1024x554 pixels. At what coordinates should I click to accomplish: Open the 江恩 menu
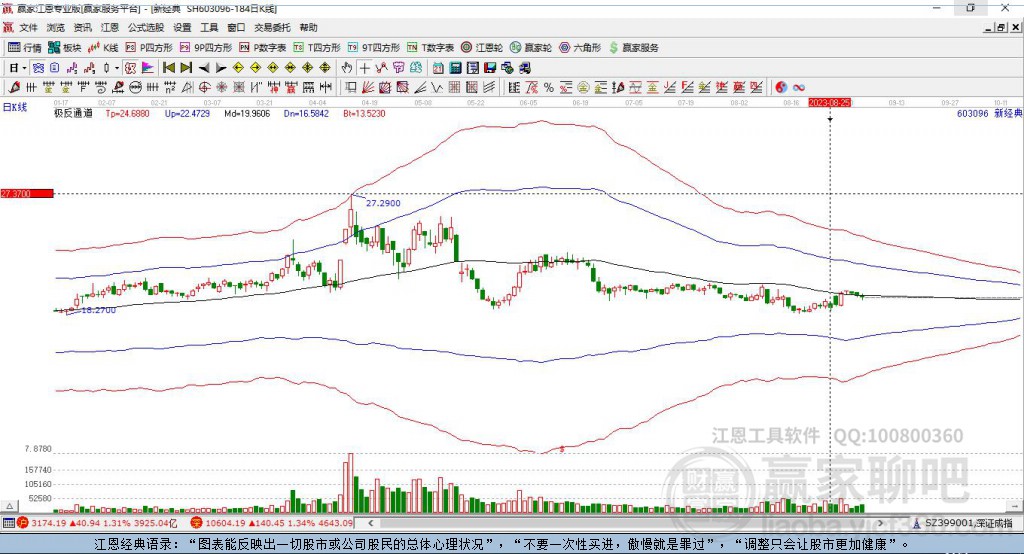pos(110,27)
